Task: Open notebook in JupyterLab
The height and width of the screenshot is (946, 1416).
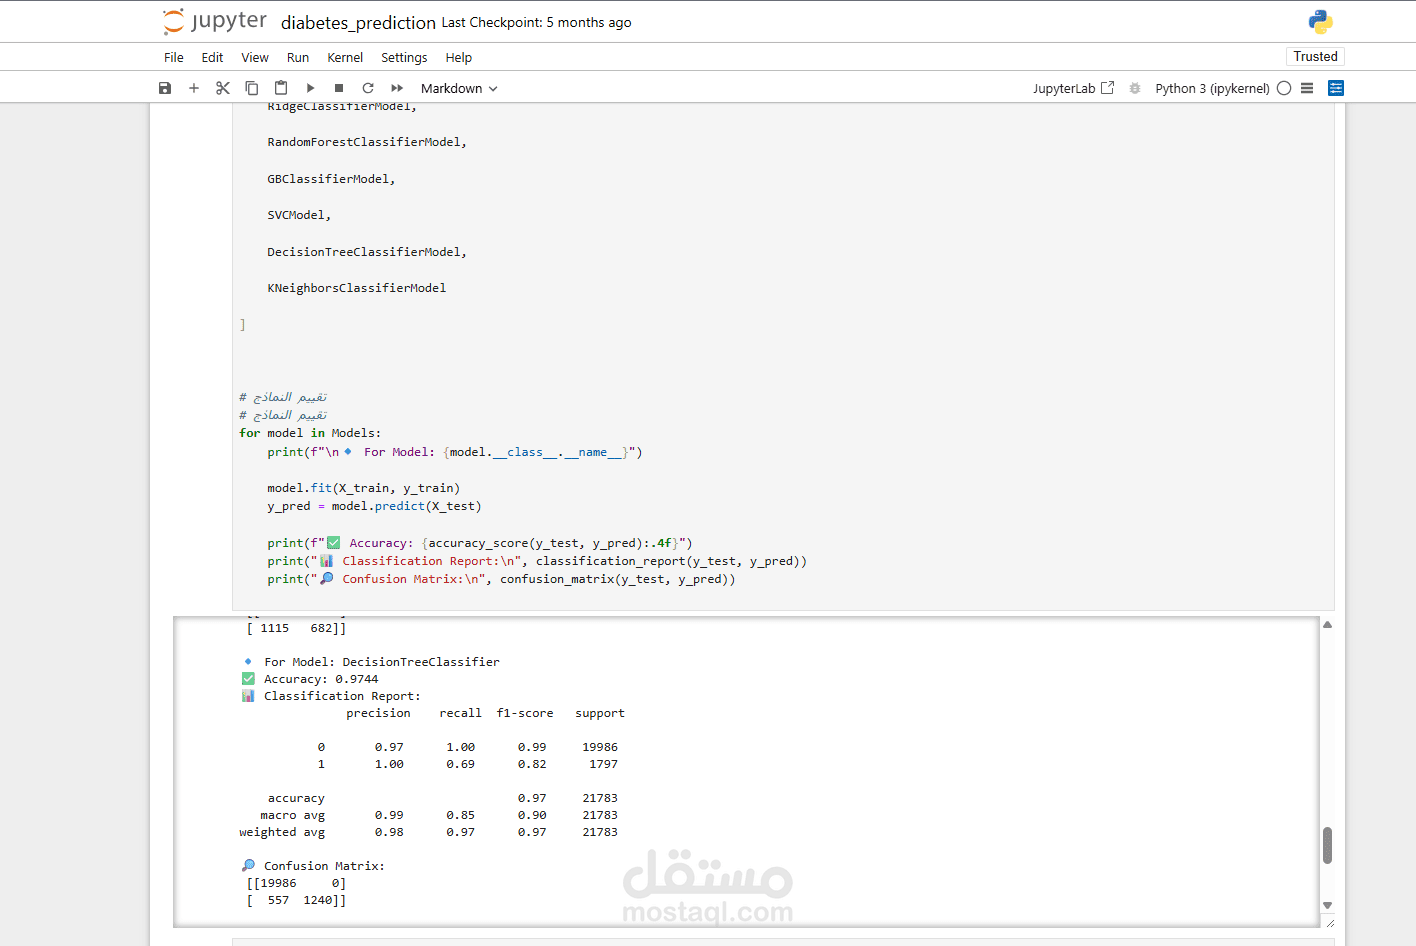Action: (x=1073, y=88)
